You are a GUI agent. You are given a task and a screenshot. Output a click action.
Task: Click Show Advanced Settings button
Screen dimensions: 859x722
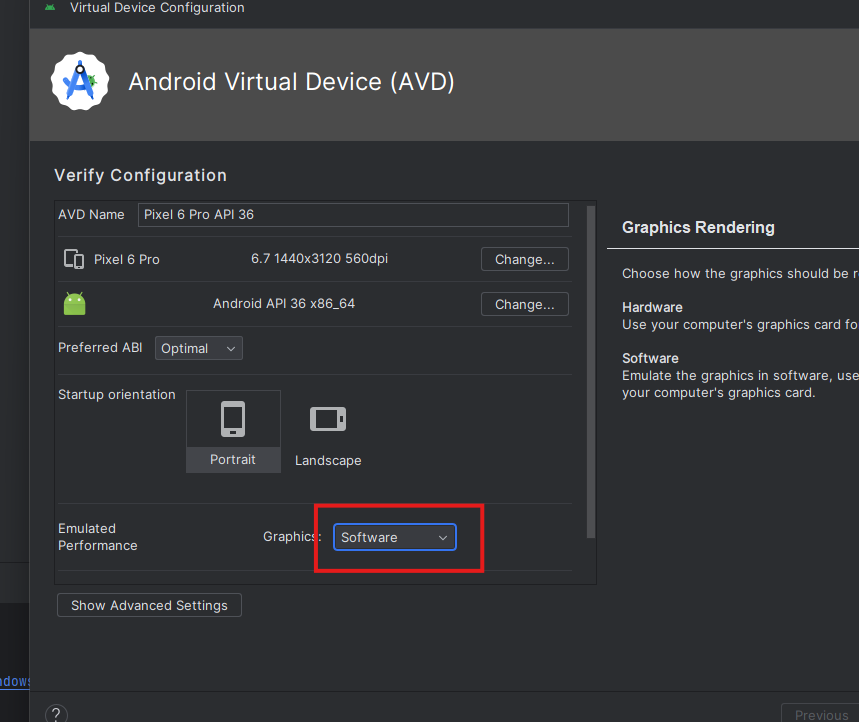click(149, 605)
